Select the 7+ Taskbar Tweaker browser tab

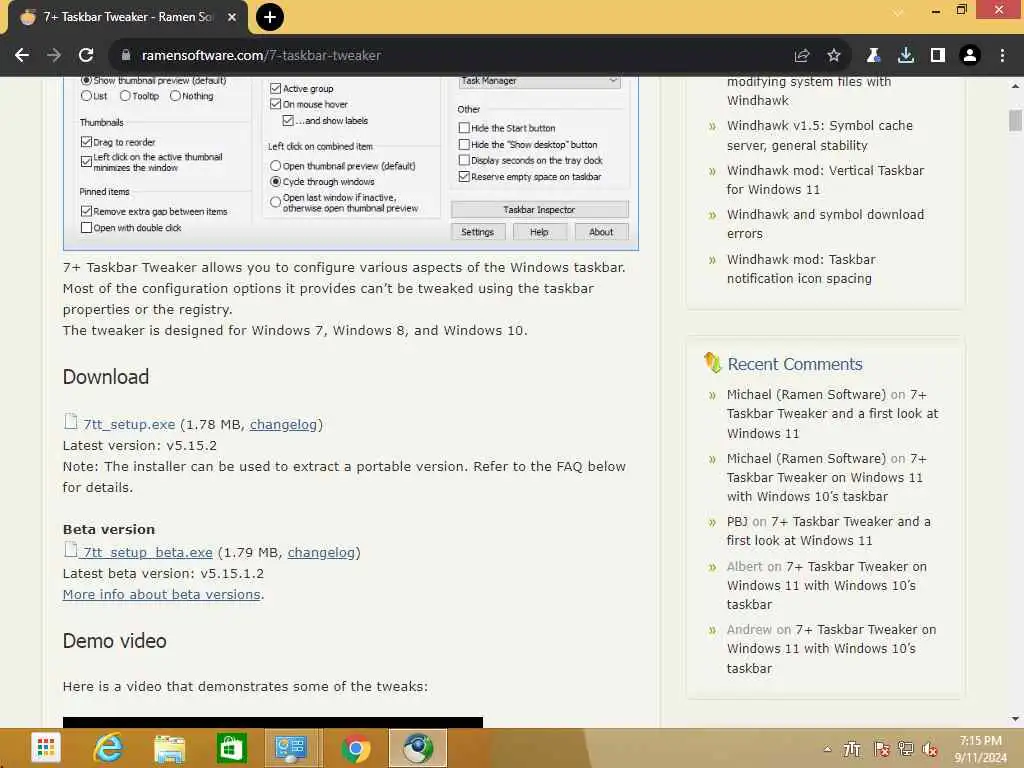[x=127, y=17]
